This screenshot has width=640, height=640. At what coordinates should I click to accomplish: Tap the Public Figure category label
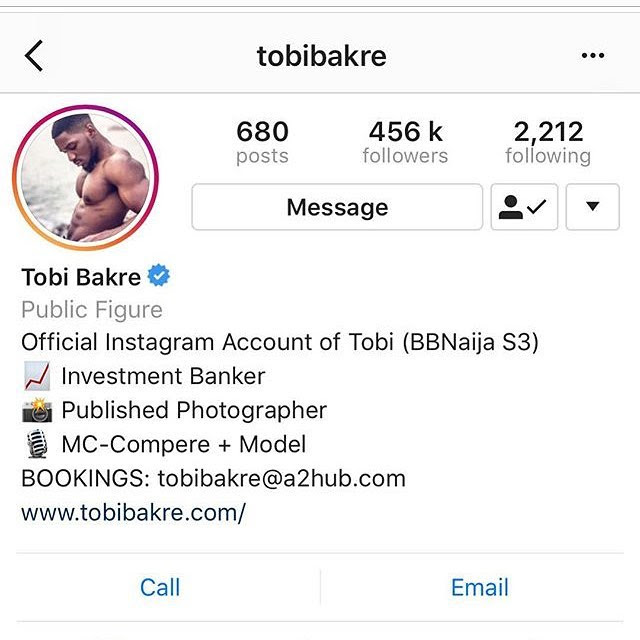click(x=92, y=309)
